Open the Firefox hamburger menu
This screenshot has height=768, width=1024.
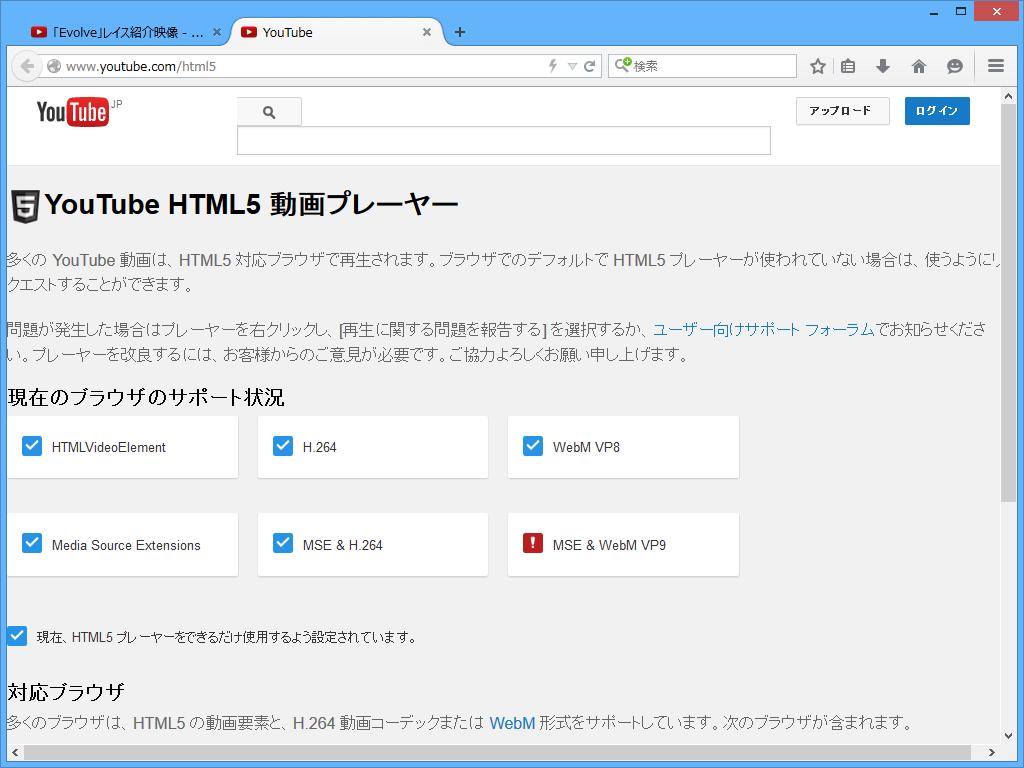pos(996,66)
